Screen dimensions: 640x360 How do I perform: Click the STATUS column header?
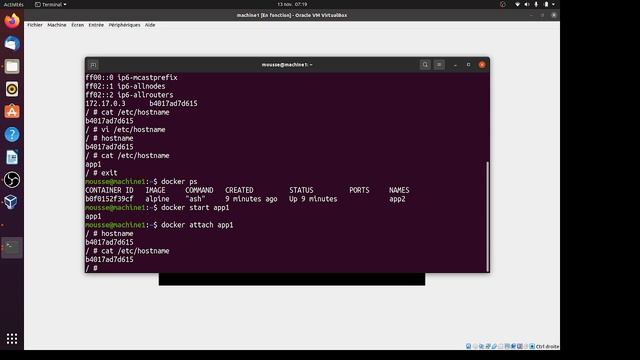point(301,190)
